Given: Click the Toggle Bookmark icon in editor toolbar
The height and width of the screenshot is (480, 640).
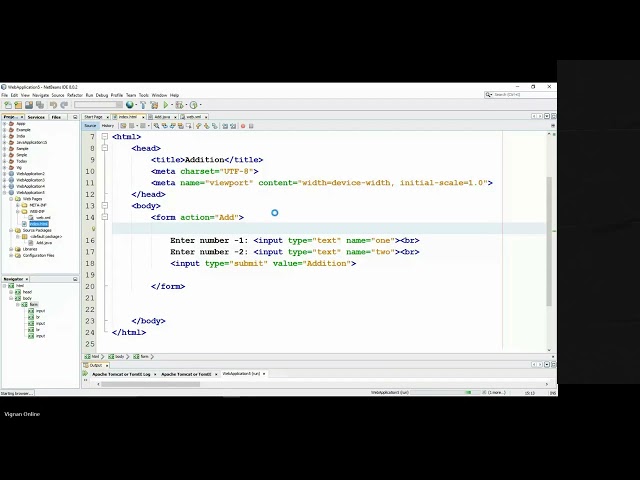Looking at the screenshot, I should [x=214, y=126].
